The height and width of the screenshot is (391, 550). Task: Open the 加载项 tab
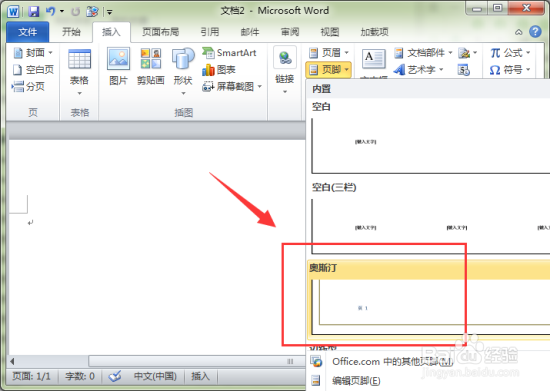coord(374,32)
